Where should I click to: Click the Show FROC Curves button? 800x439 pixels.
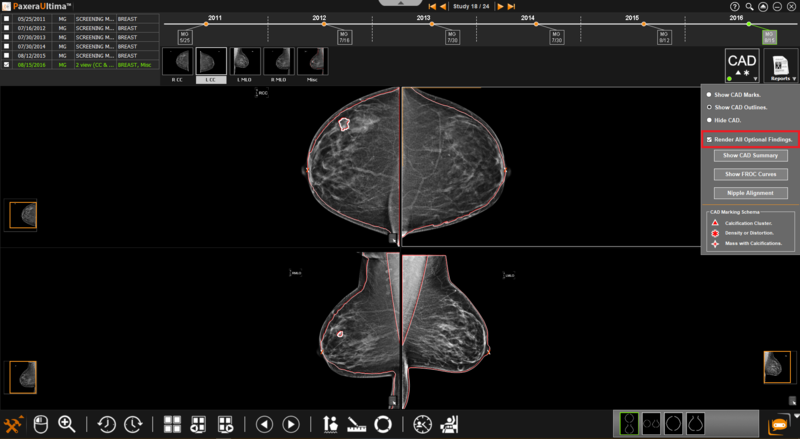click(749, 174)
